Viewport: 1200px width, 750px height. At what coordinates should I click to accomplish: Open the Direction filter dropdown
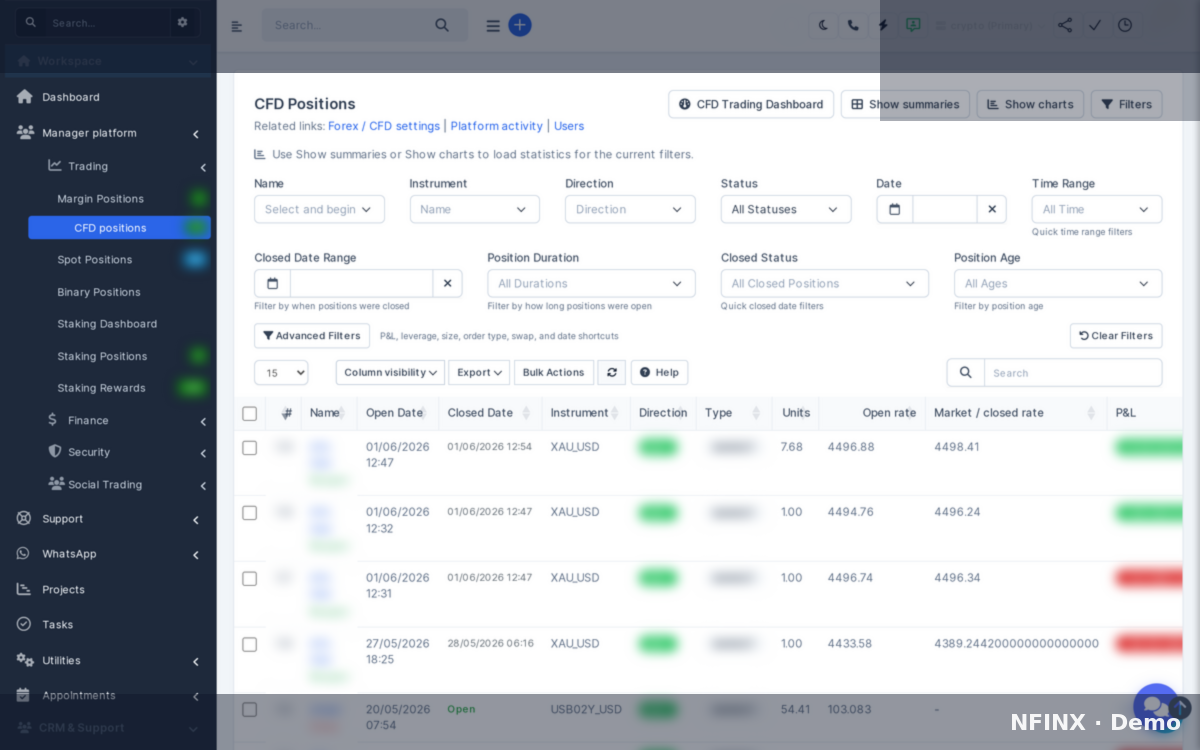point(630,209)
